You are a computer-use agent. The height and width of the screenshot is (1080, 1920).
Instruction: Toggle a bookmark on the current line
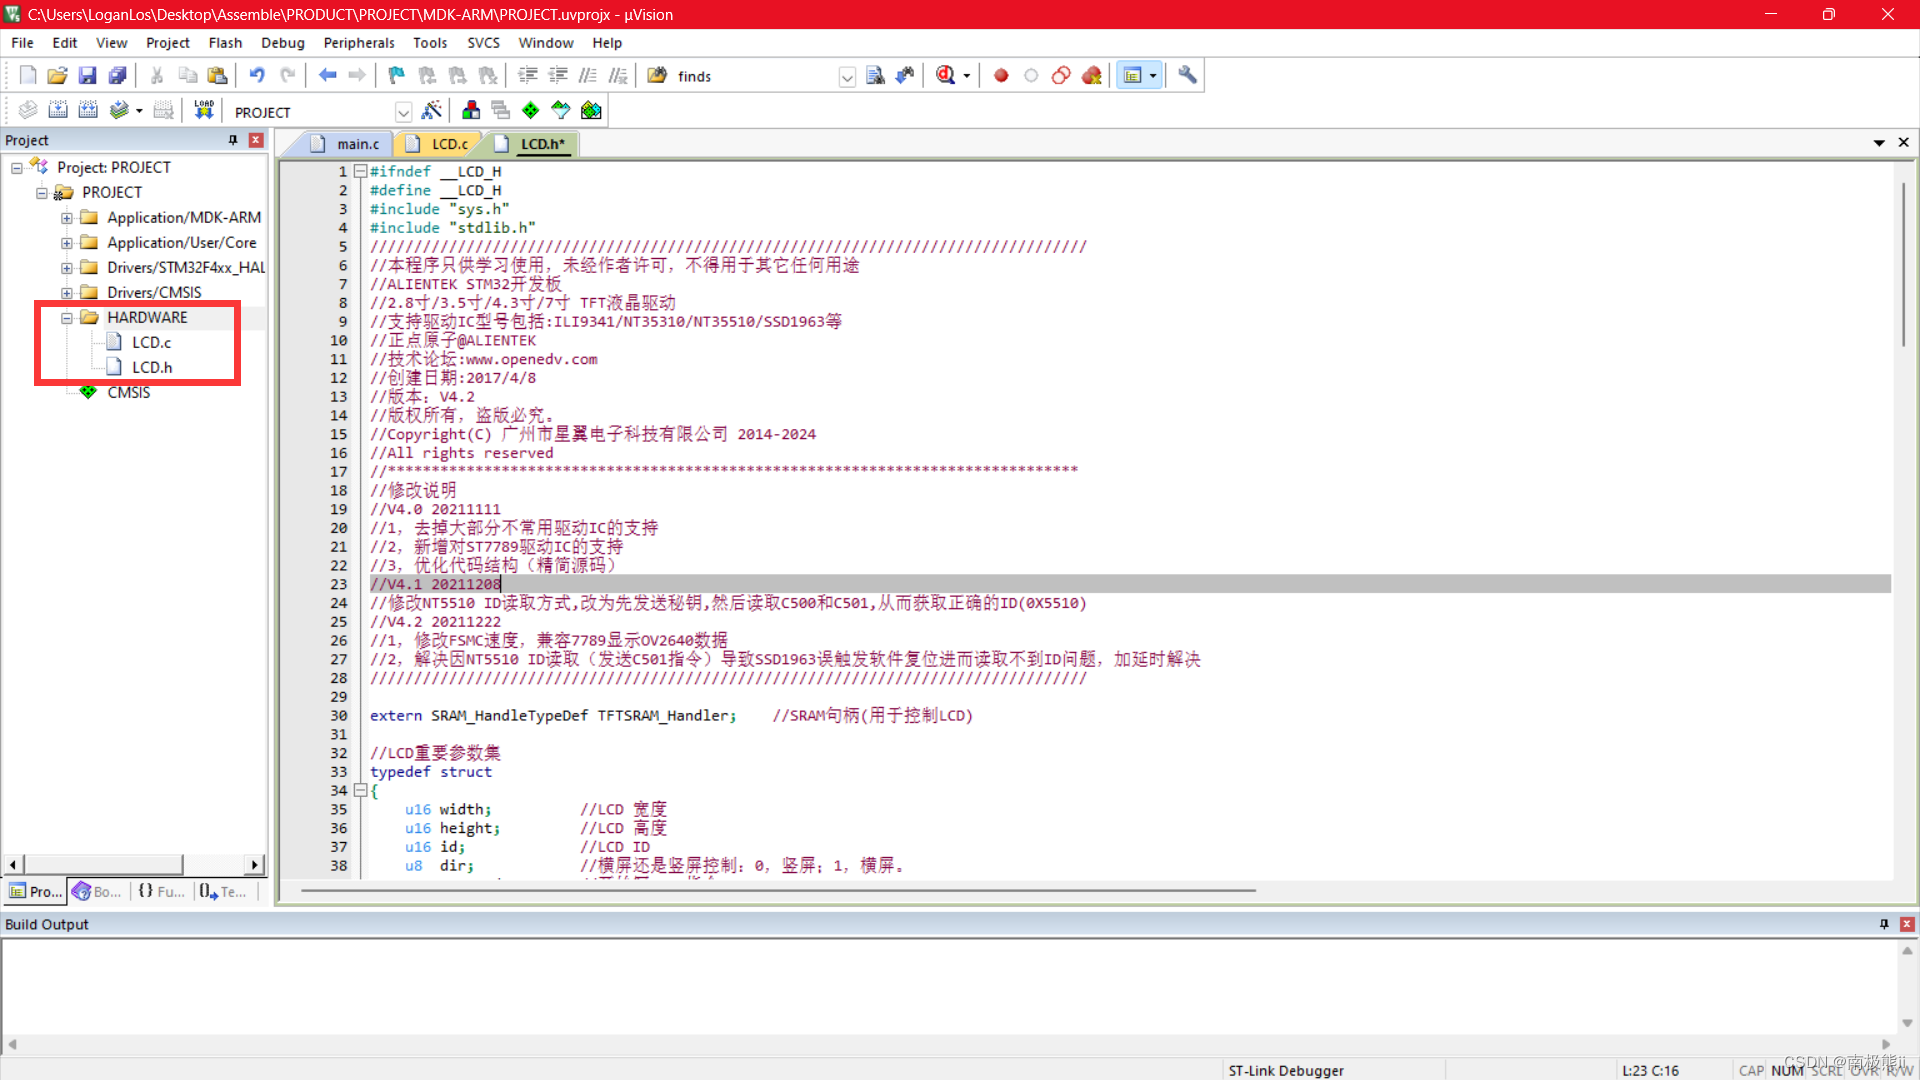395,75
